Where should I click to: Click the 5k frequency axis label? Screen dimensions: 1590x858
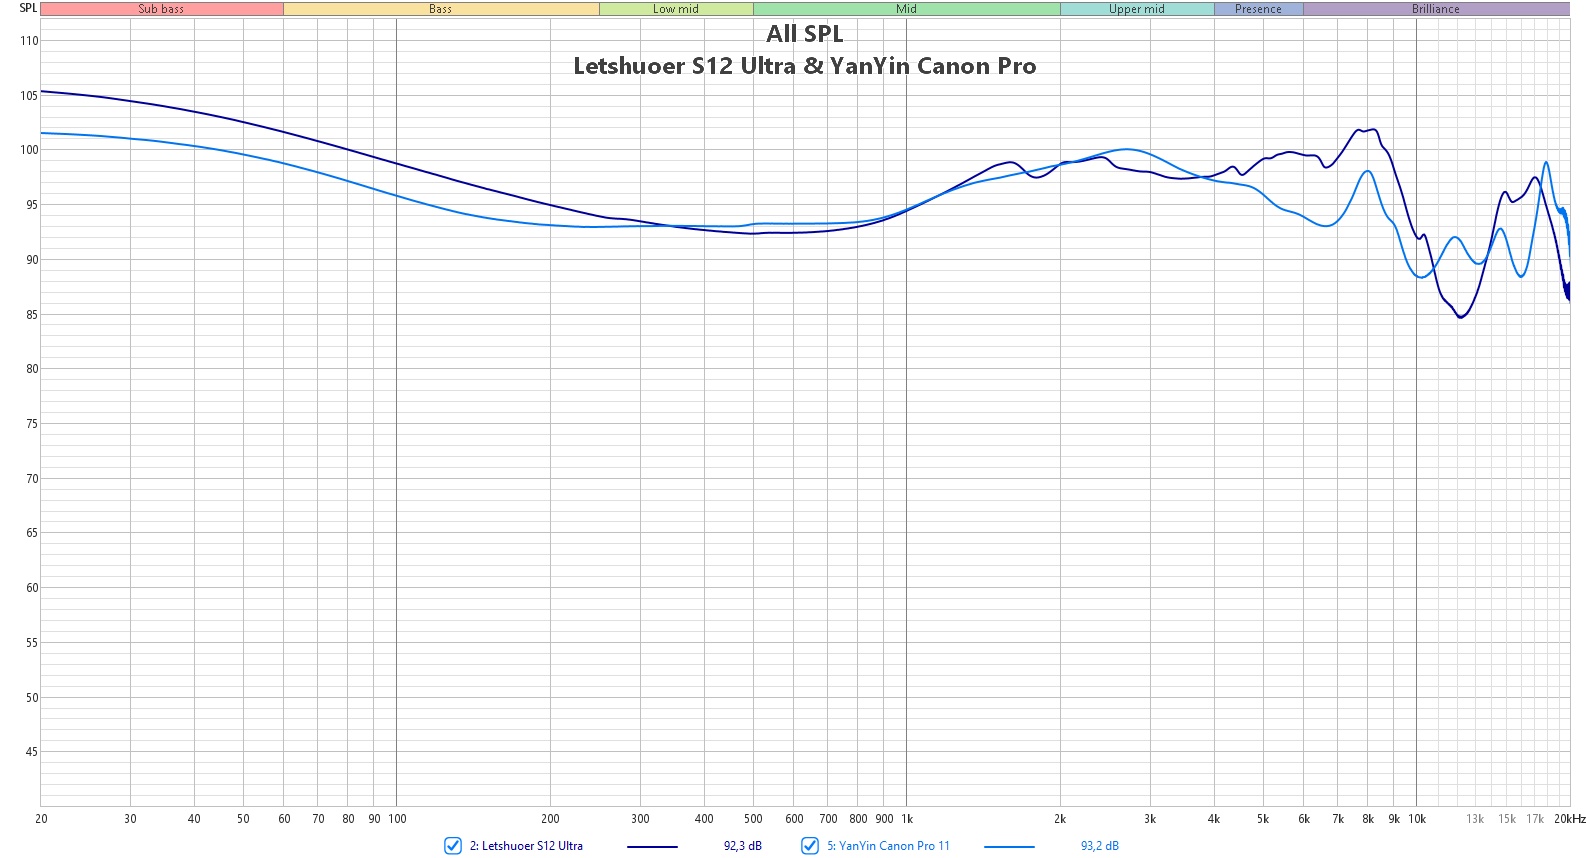pos(1263,819)
